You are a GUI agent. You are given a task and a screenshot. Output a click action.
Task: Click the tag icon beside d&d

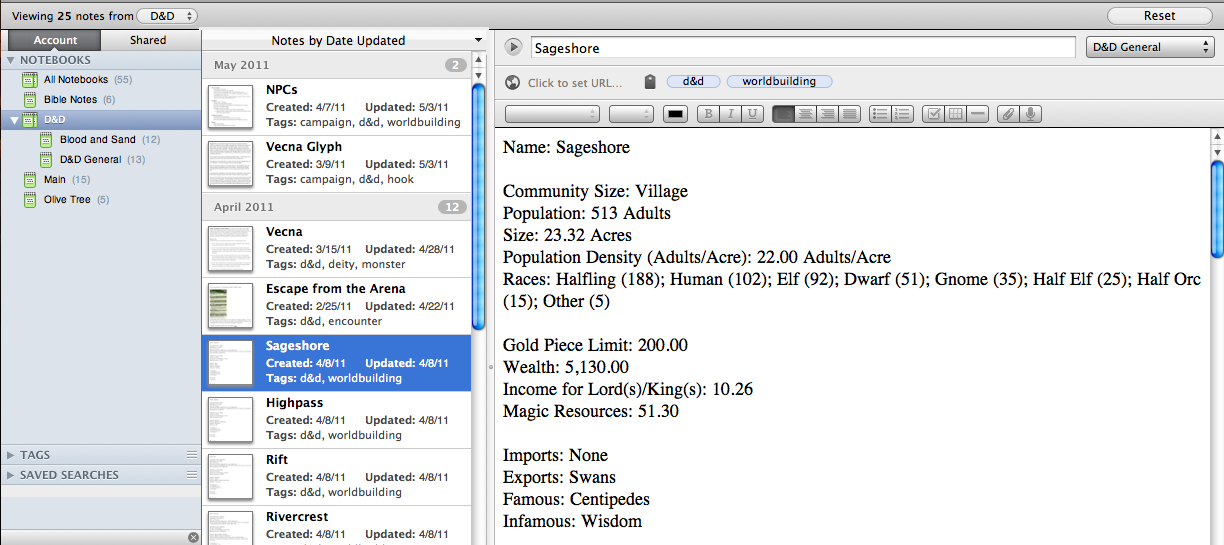click(649, 82)
